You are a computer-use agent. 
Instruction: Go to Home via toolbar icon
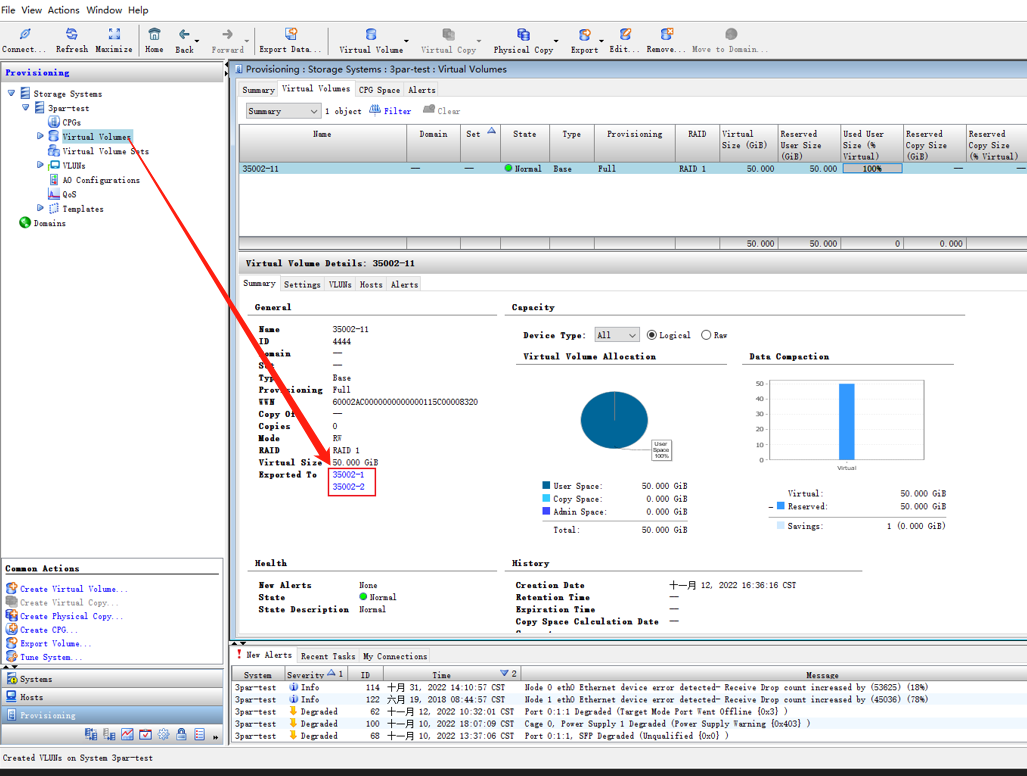point(154,34)
